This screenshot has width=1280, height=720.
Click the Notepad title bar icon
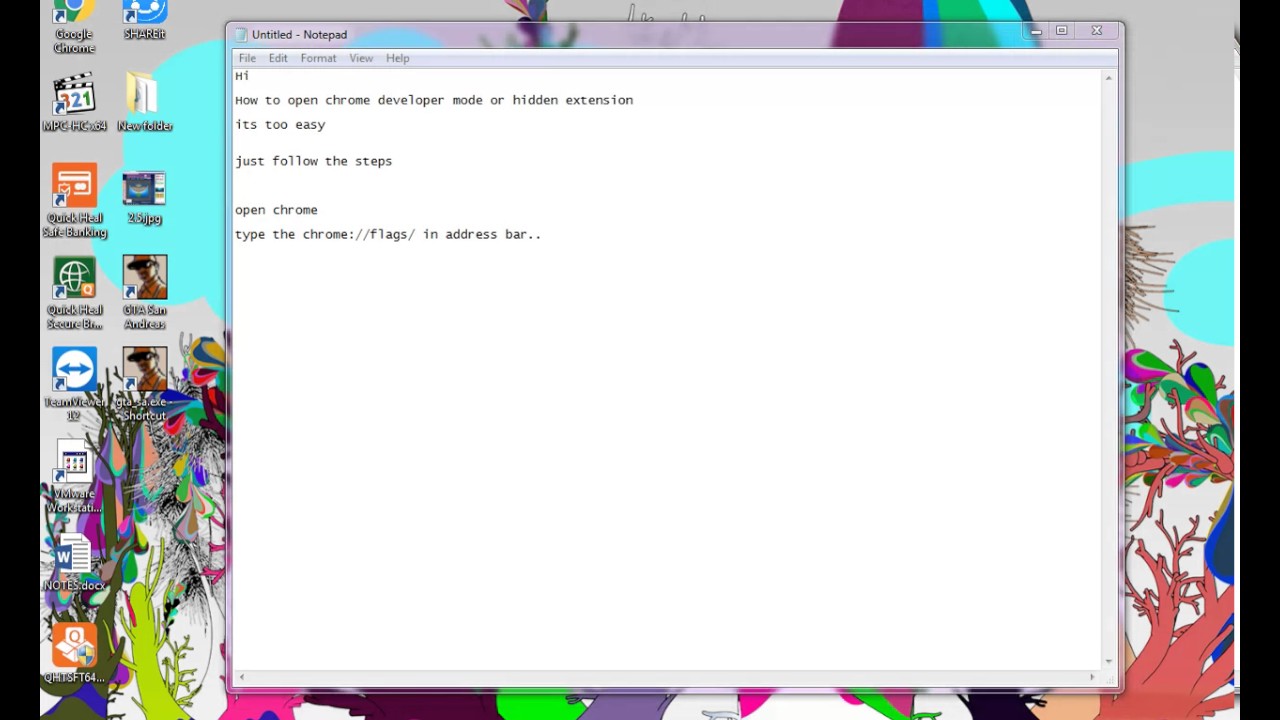241,34
